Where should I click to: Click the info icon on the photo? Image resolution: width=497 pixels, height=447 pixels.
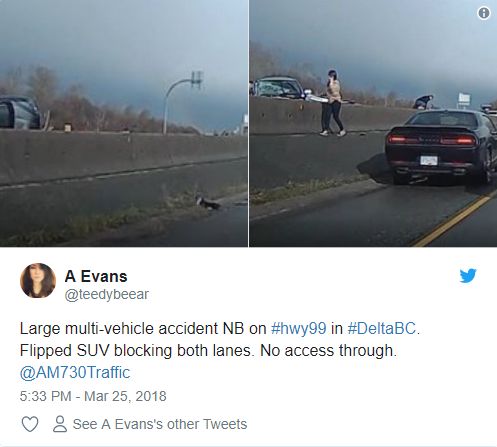point(484,13)
